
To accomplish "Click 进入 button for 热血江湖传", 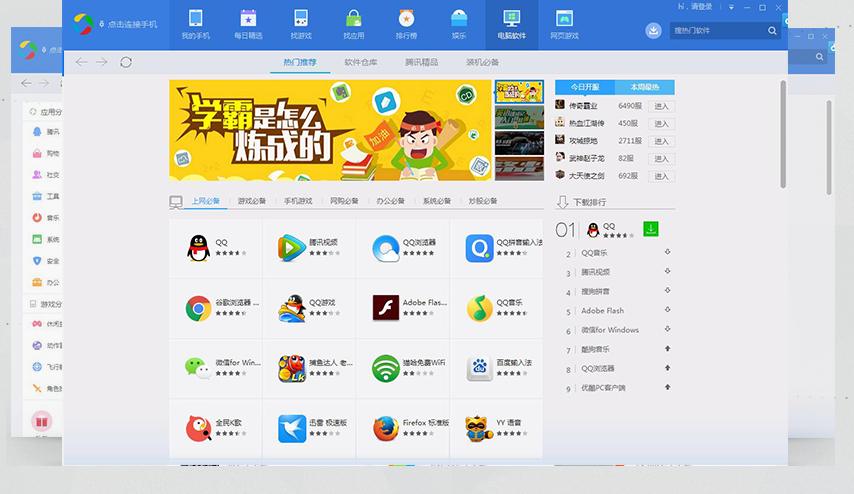I will (661, 124).
